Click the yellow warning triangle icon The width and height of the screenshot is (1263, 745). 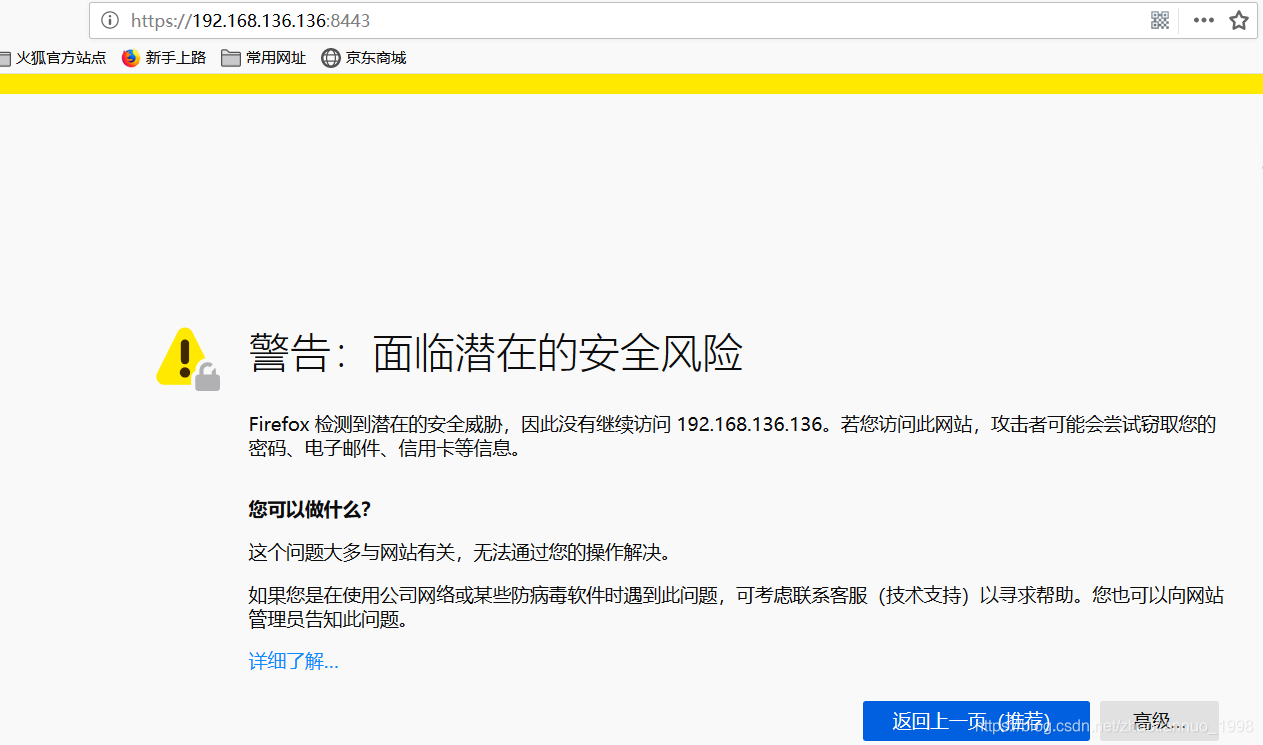pyautogui.click(x=181, y=351)
